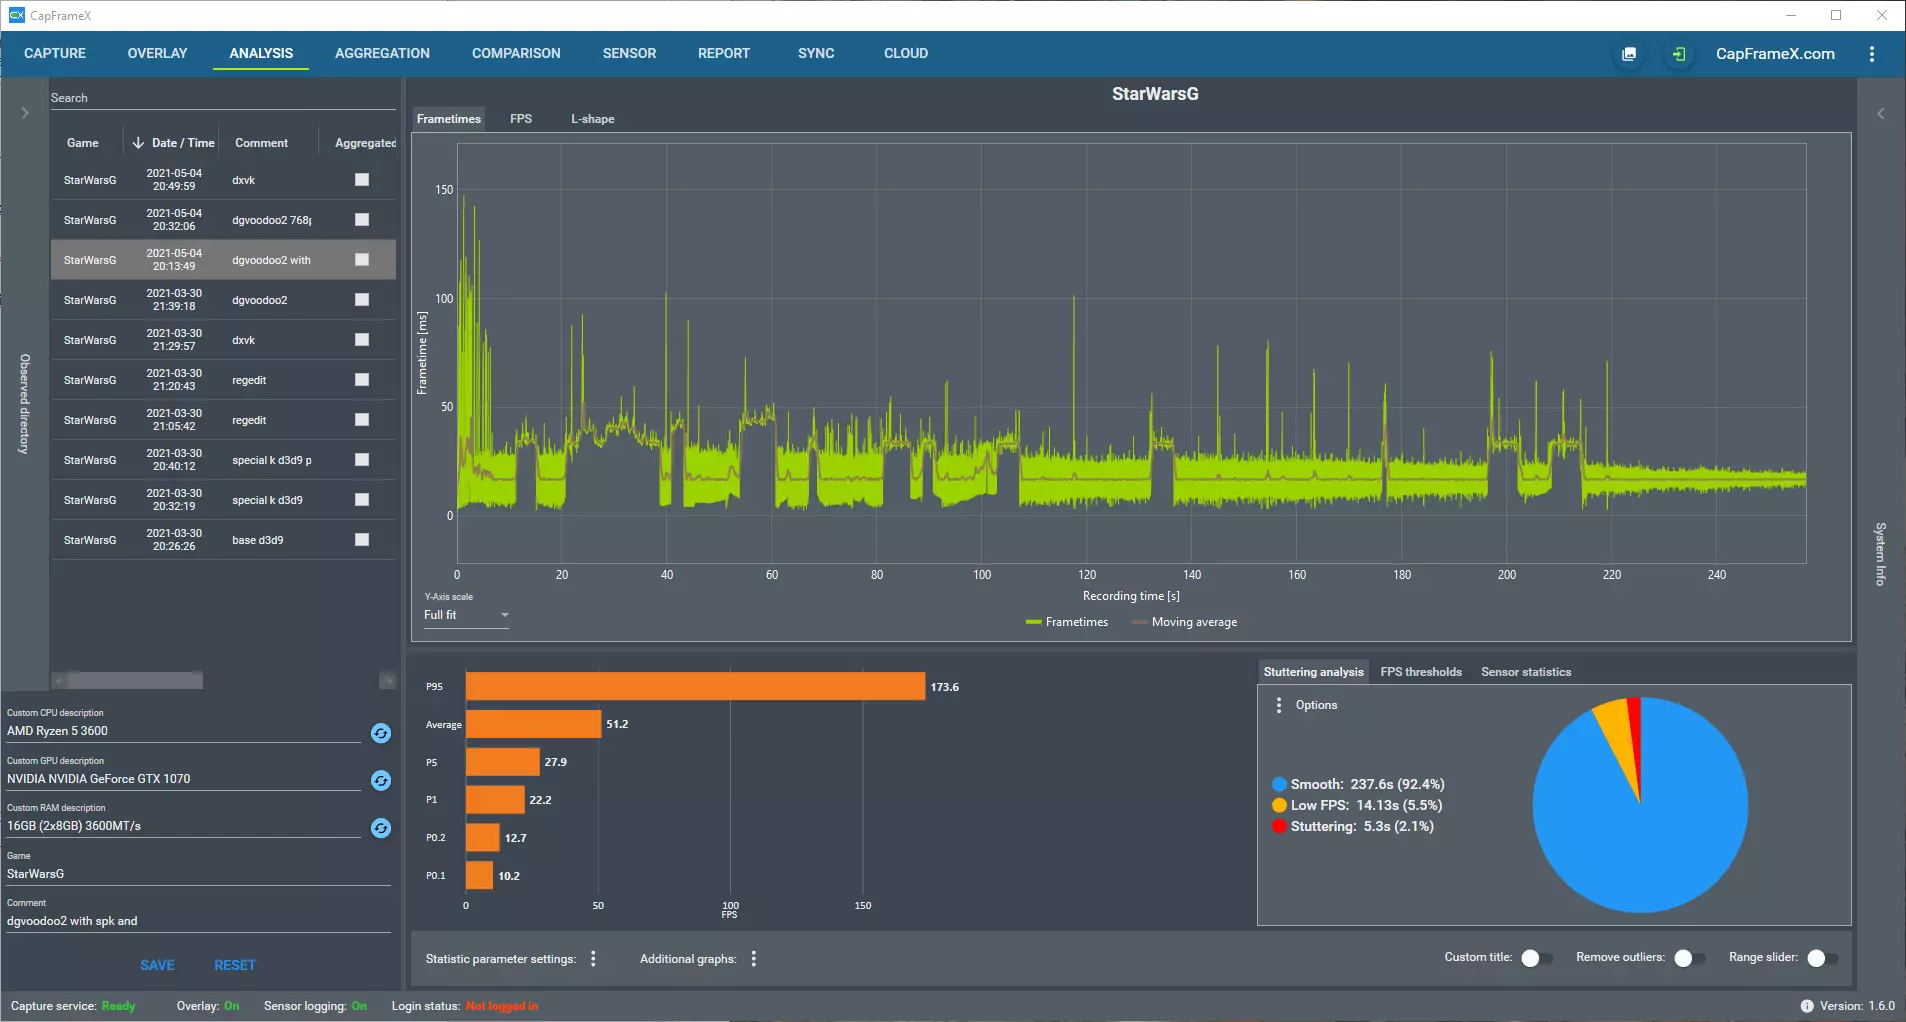Enable the Custom title toggle

pyautogui.click(x=1536, y=958)
